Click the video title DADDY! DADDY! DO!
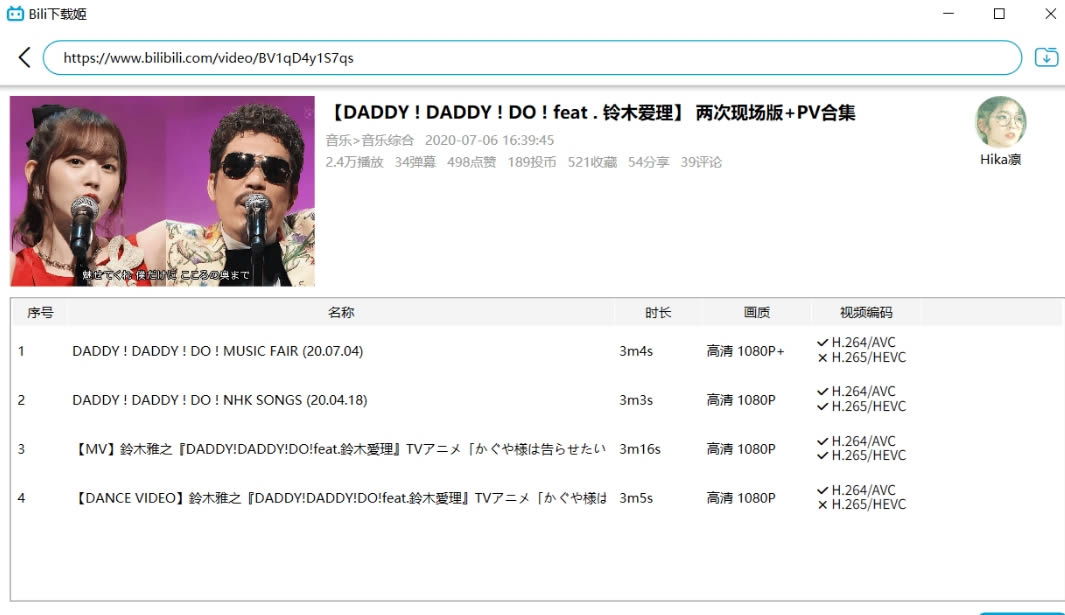 590,113
